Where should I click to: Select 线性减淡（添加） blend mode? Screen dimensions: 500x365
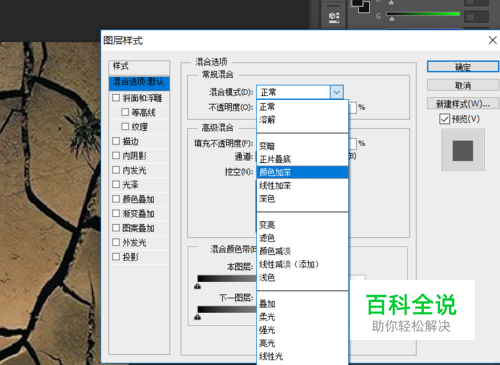point(302,264)
